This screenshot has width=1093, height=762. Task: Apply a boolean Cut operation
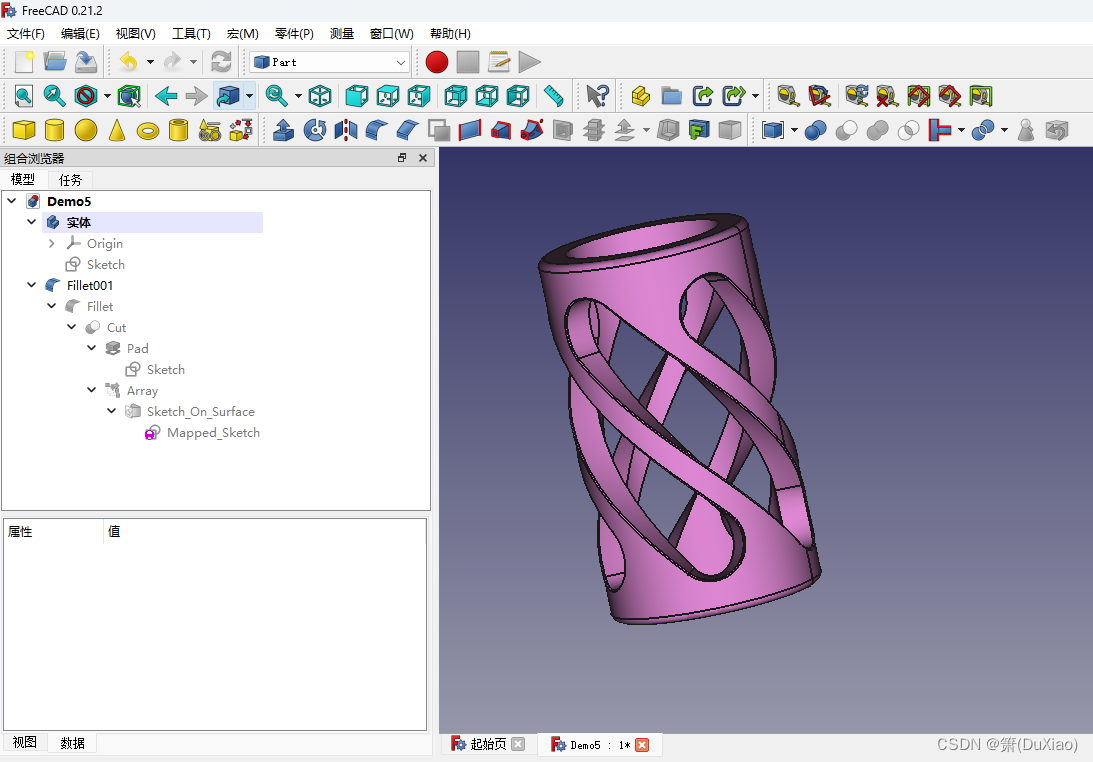point(846,130)
